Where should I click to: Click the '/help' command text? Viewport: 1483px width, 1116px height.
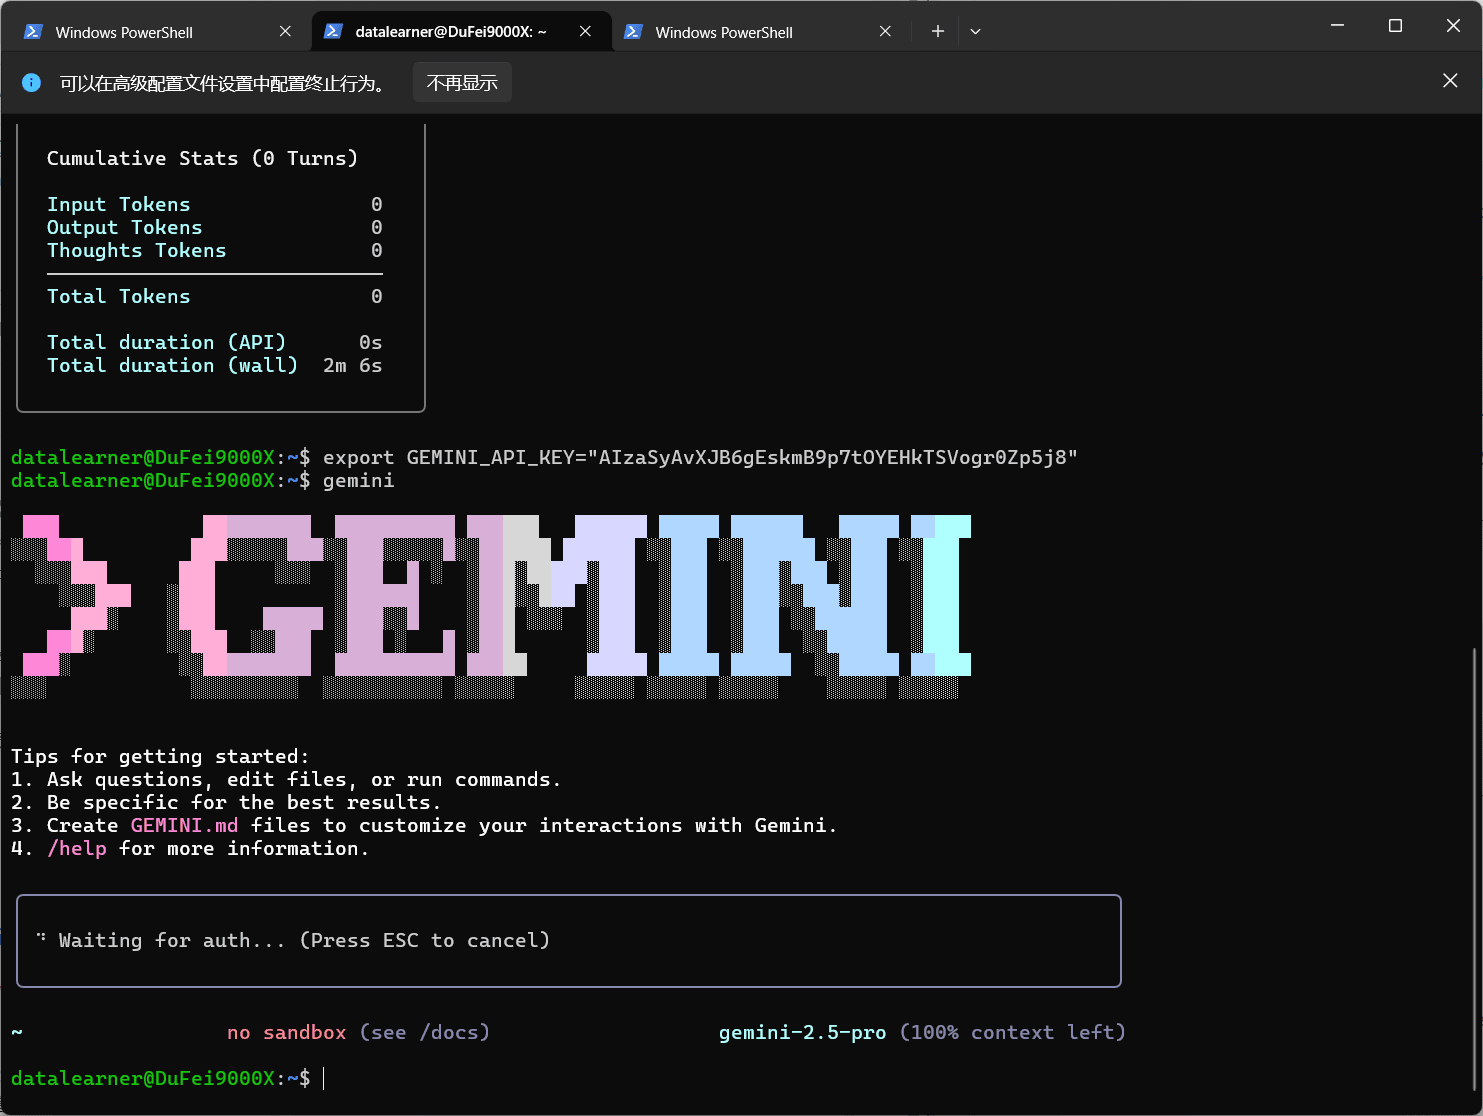76,848
